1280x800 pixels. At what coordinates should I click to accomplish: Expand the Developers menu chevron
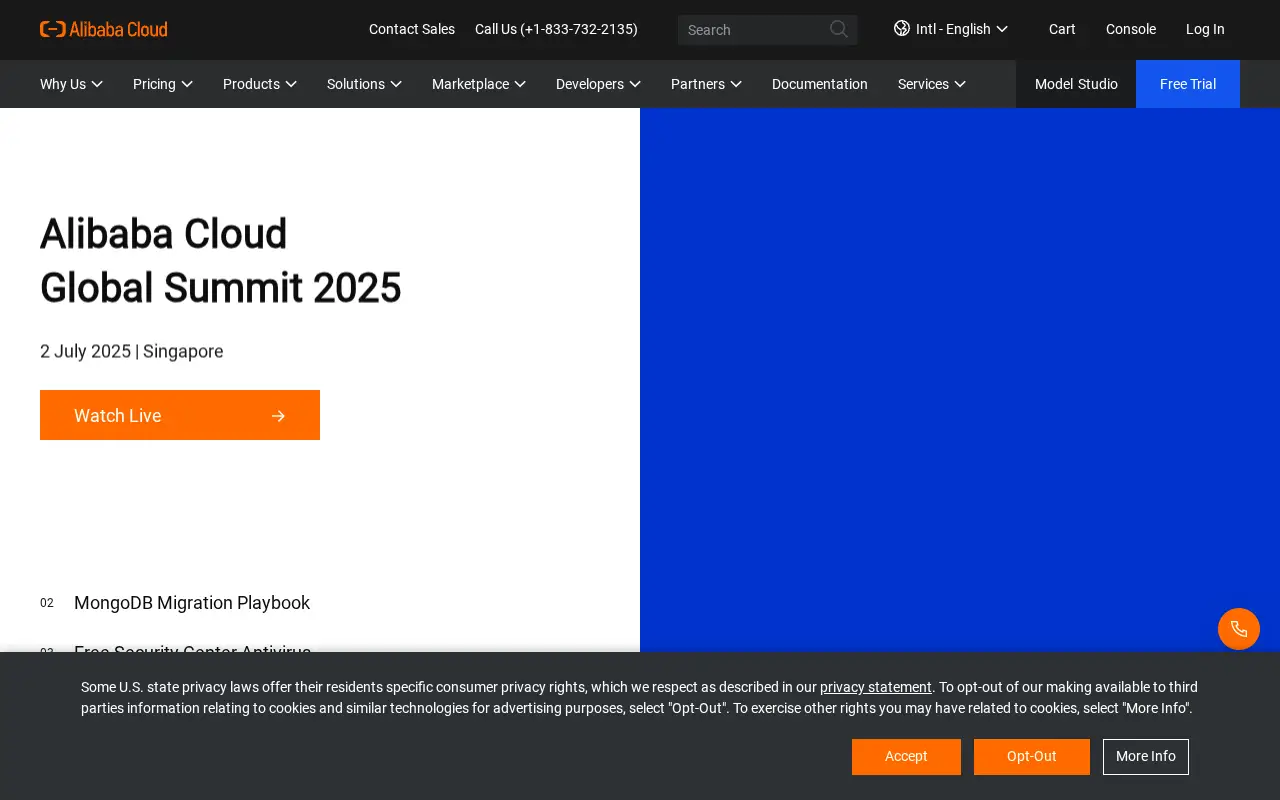[x=635, y=84]
